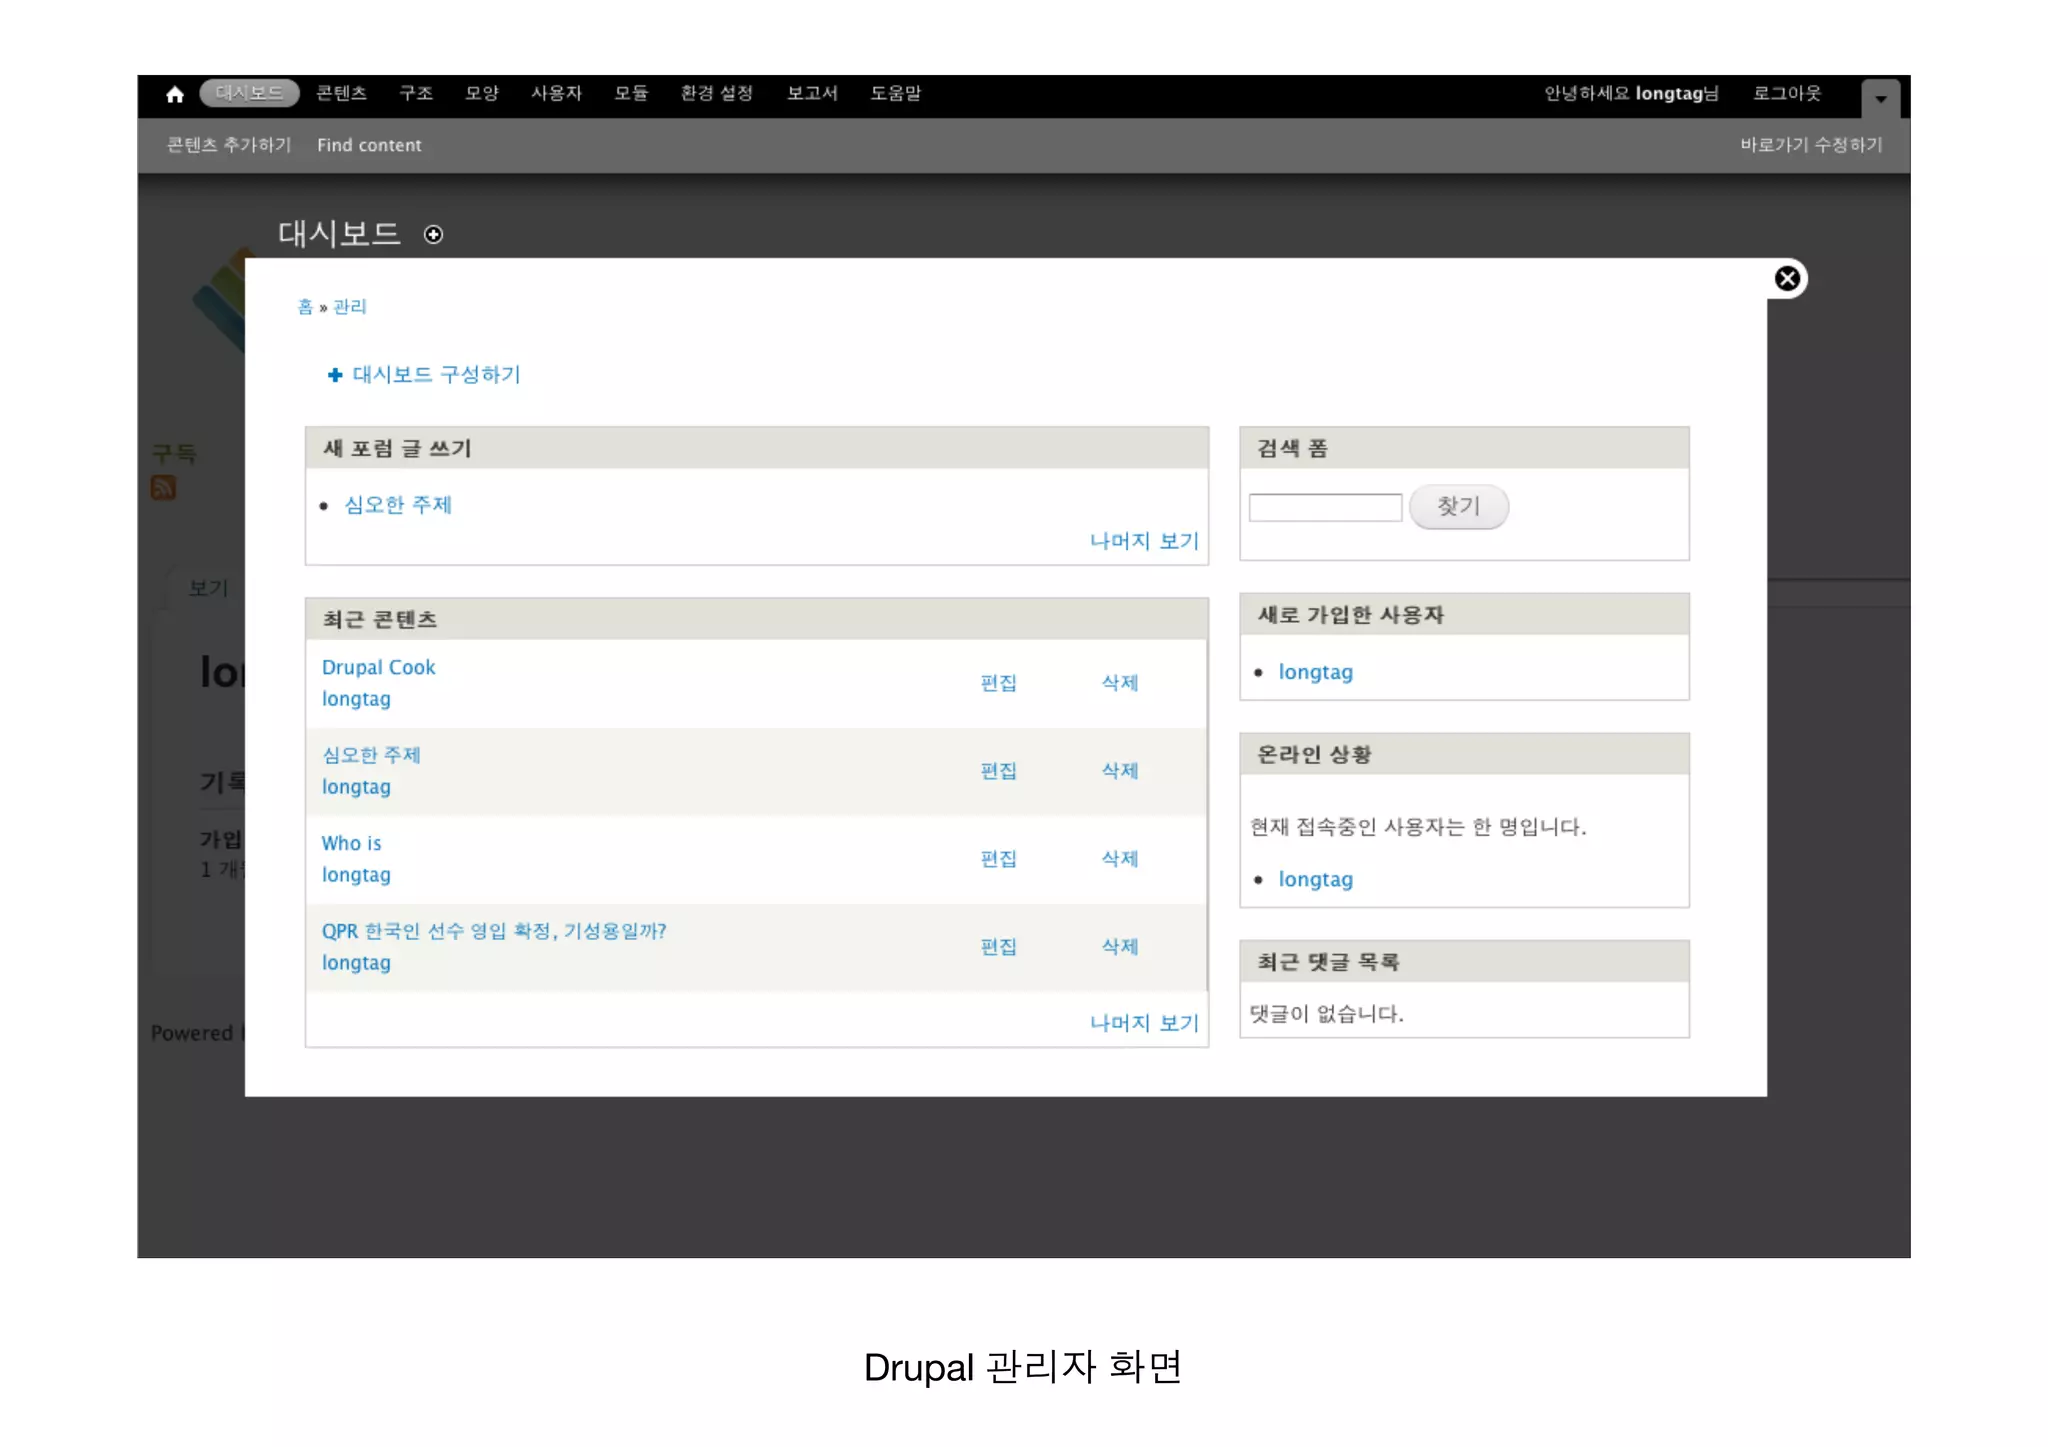Click the add-shortcut plus icon beside 대시보드 title
Viewport: 2048px width, 1447px height.
click(433, 234)
